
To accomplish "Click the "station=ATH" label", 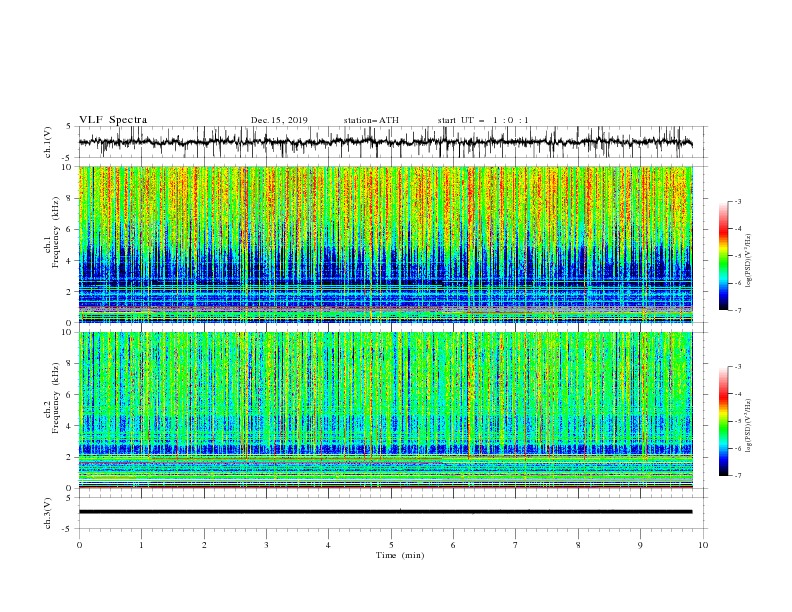I will [371, 120].
